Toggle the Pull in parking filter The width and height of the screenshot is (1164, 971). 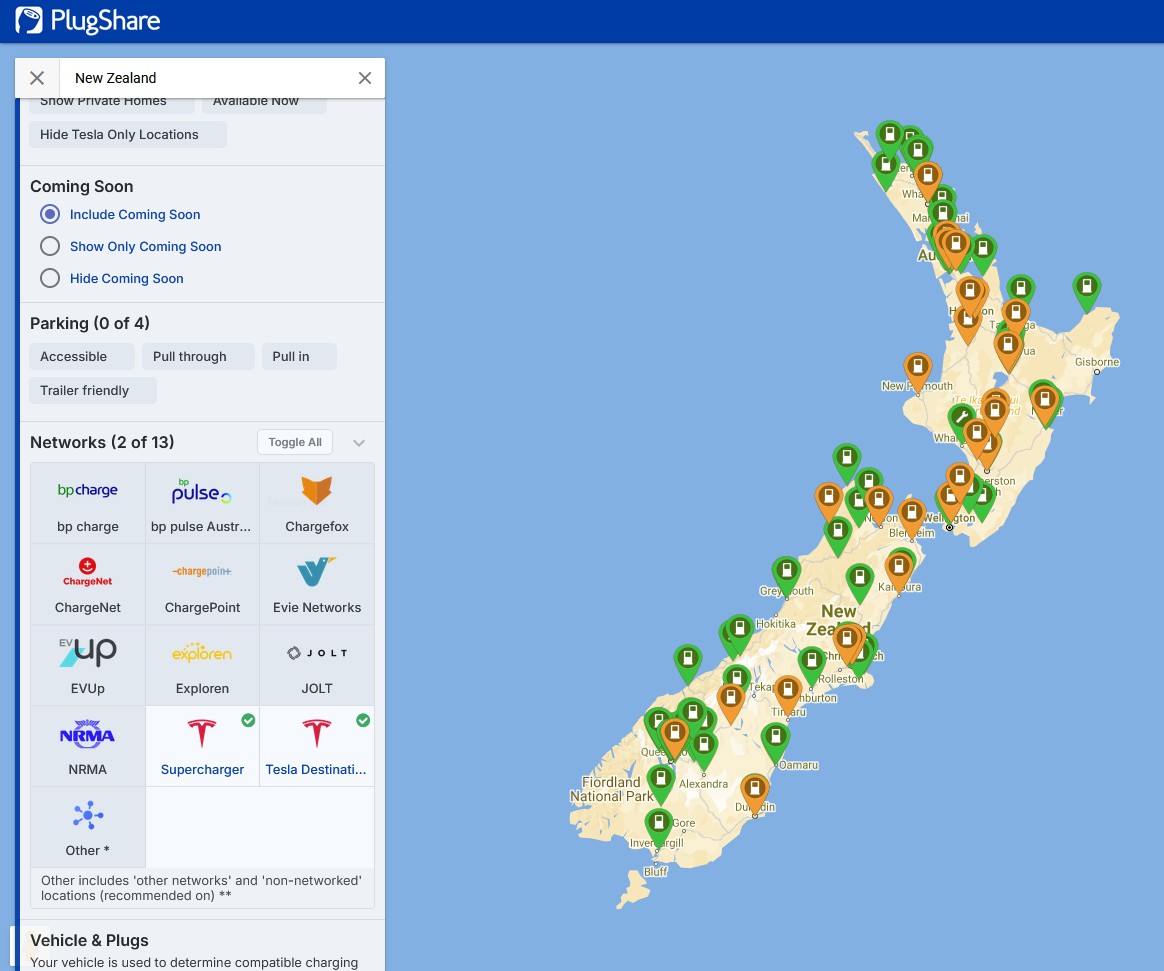point(299,356)
